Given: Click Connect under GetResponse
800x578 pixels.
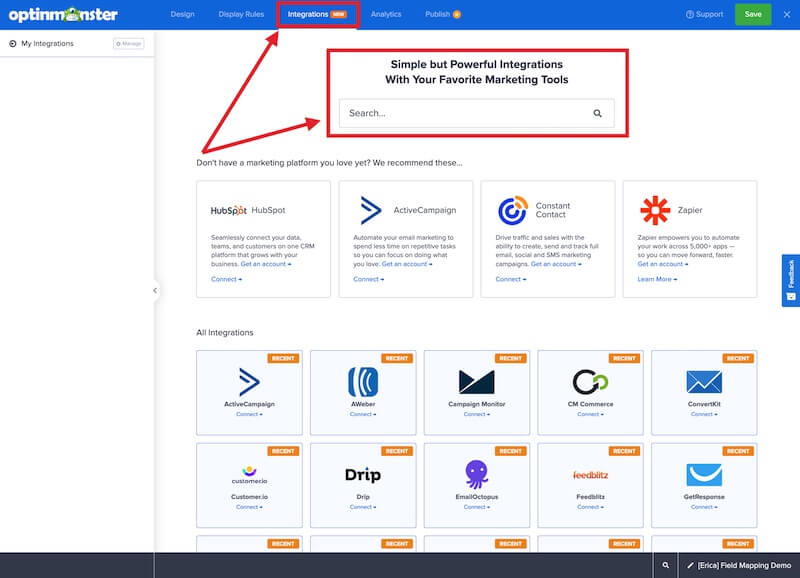Looking at the screenshot, I should (704, 507).
